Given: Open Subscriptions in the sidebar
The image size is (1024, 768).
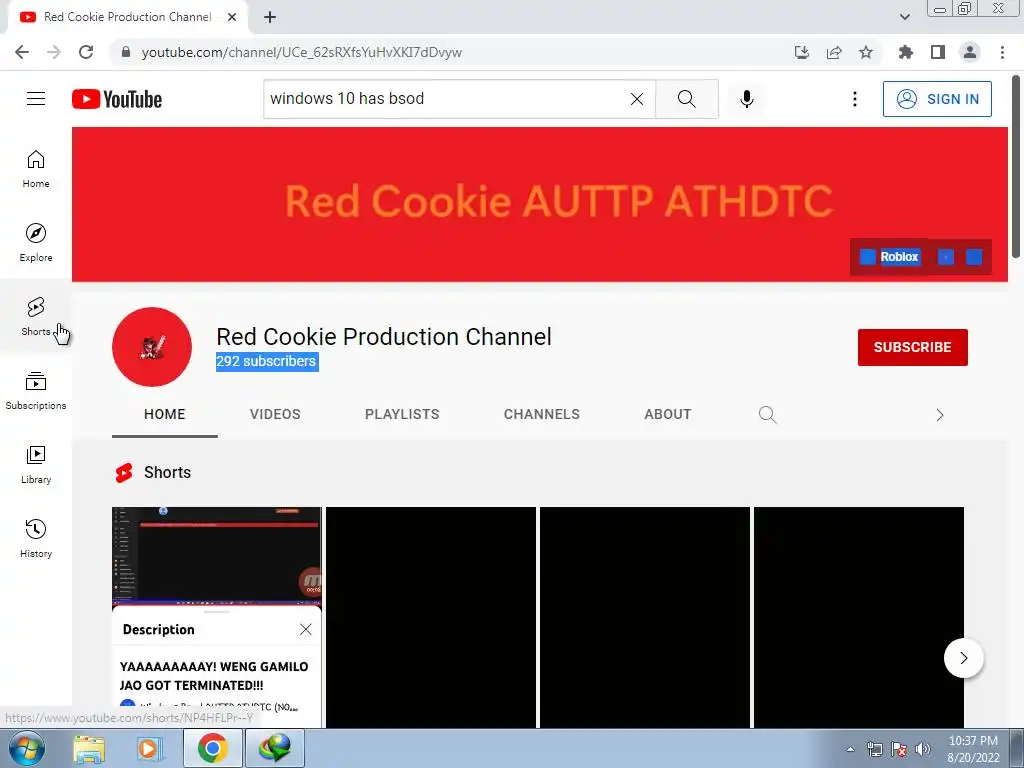Looking at the screenshot, I should pos(36,391).
